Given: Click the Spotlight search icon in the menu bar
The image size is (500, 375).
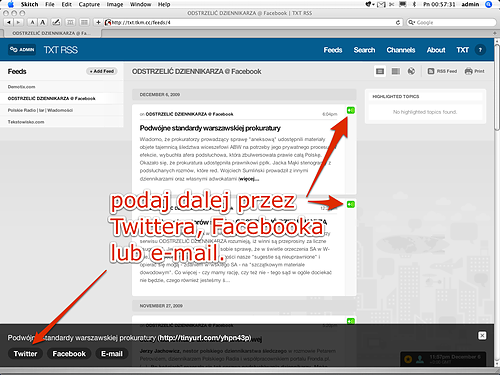Looking at the screenshot, I should pos(489,4).
